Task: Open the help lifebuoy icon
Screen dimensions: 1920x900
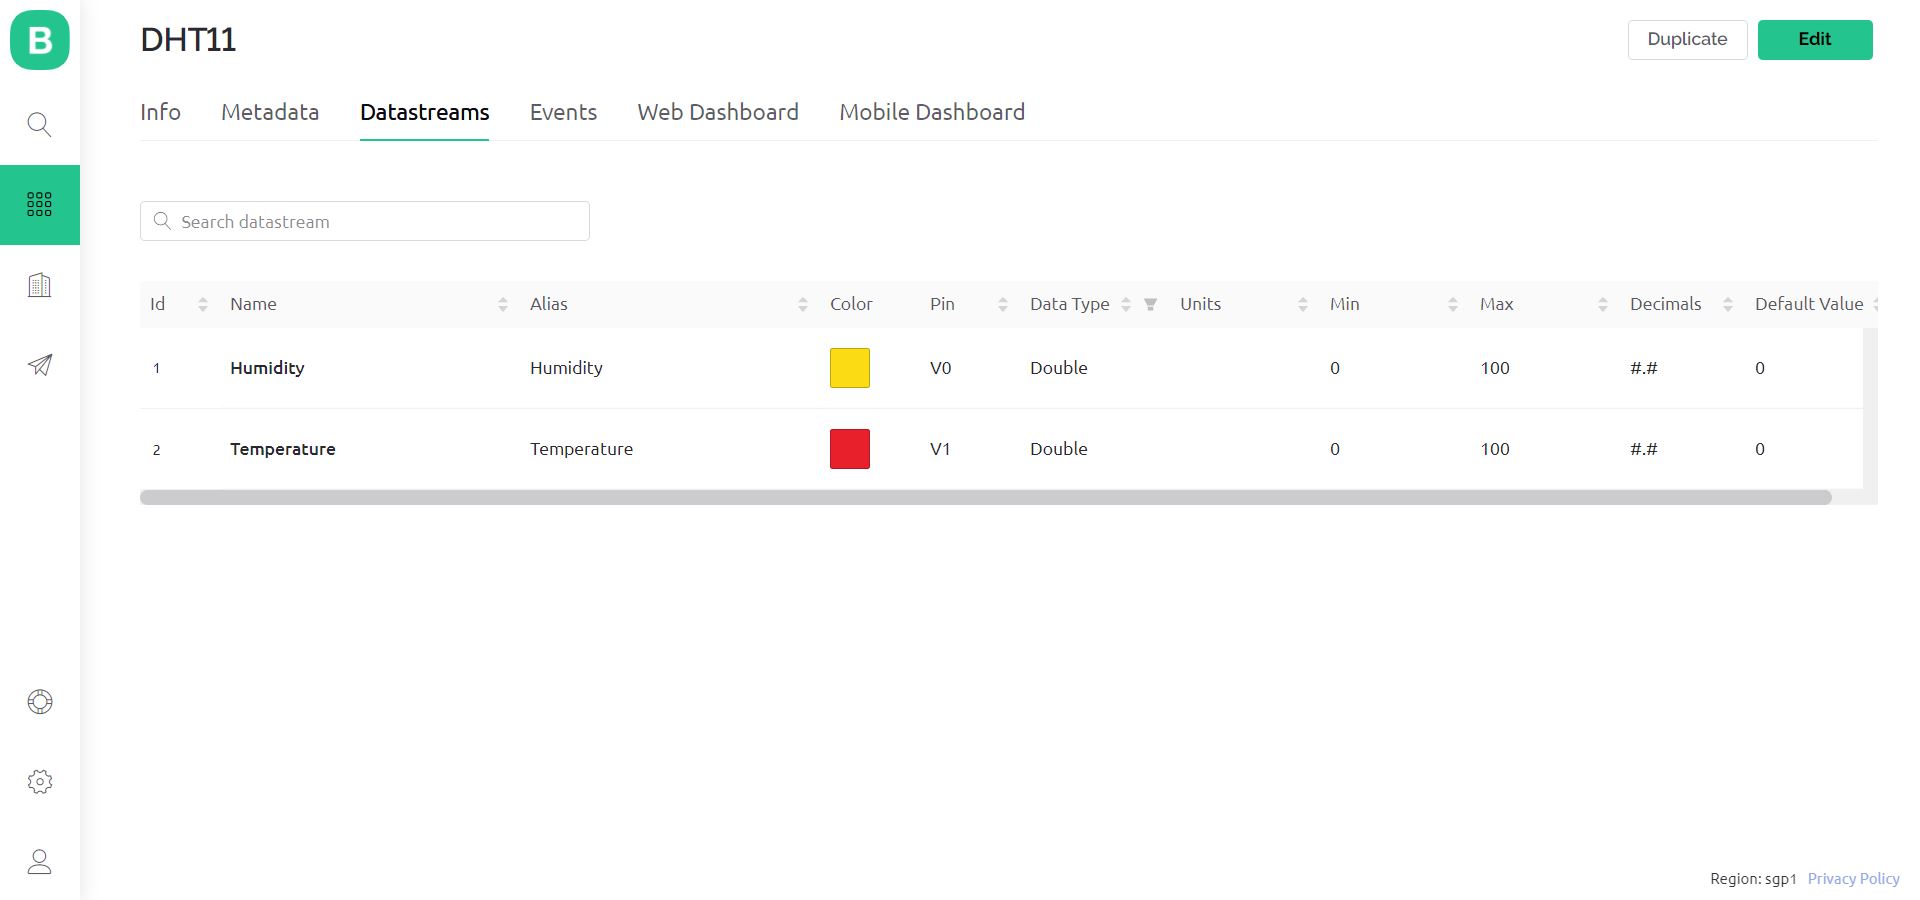Action: (39, 702)
